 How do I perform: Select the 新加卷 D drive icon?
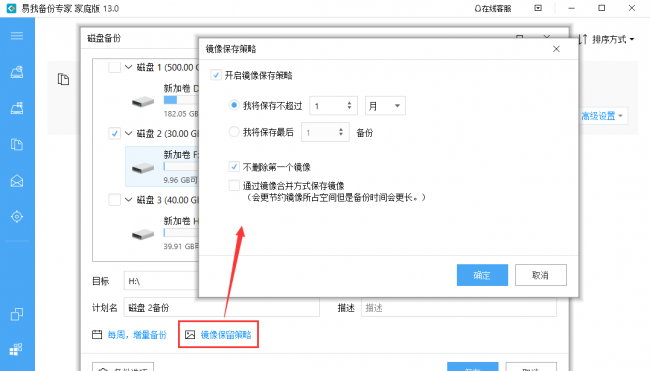[x=143, y=102]
